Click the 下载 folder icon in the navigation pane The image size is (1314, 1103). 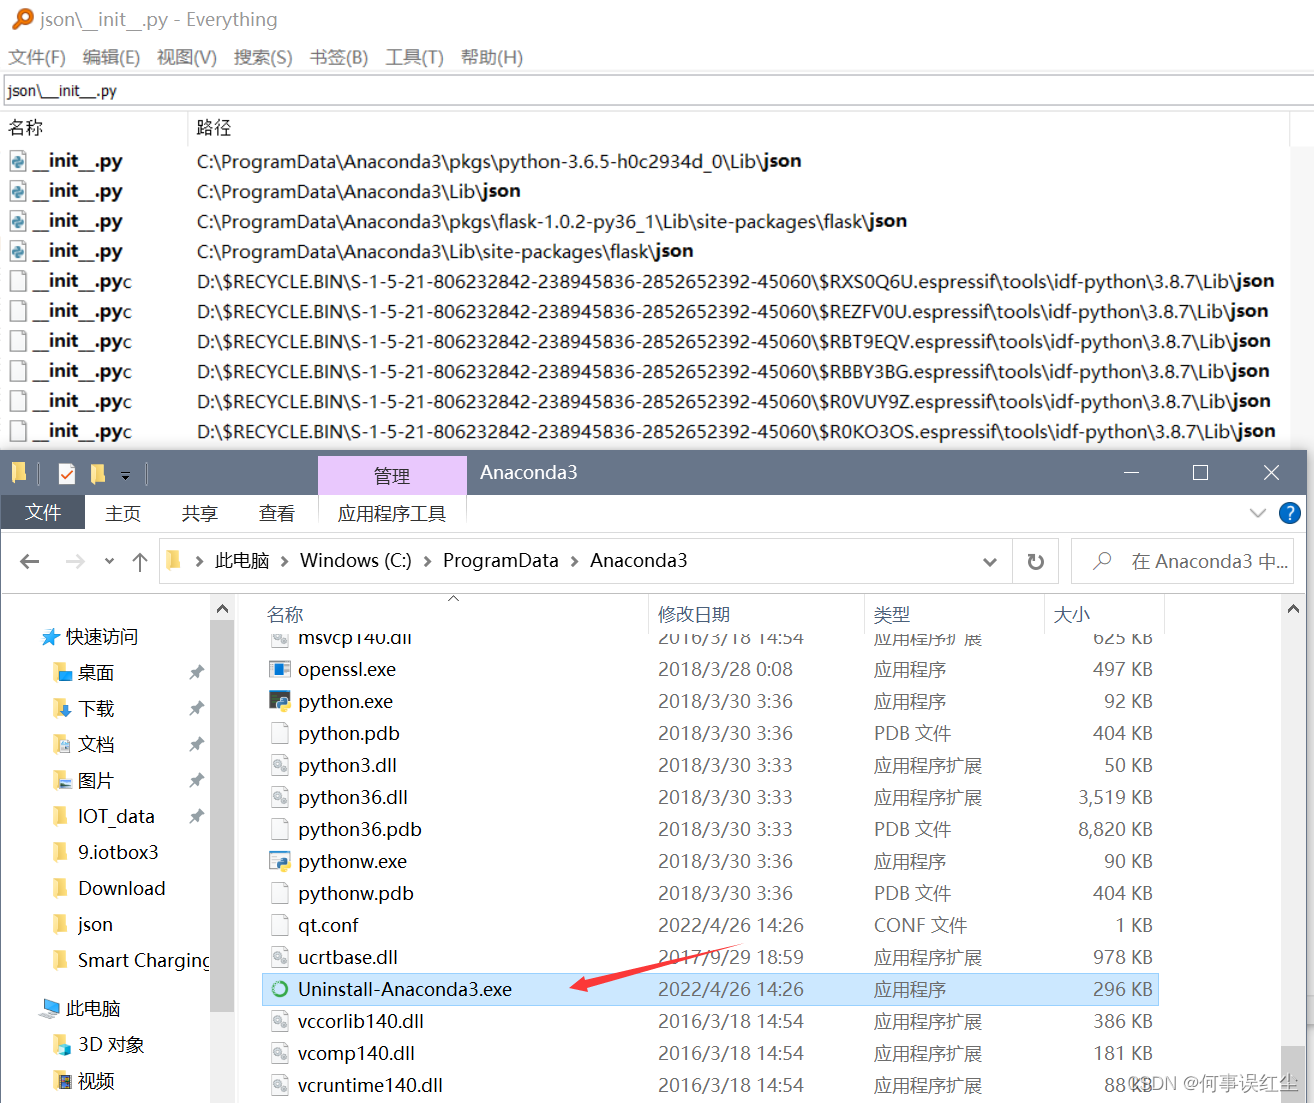click(x=62, y=709)
